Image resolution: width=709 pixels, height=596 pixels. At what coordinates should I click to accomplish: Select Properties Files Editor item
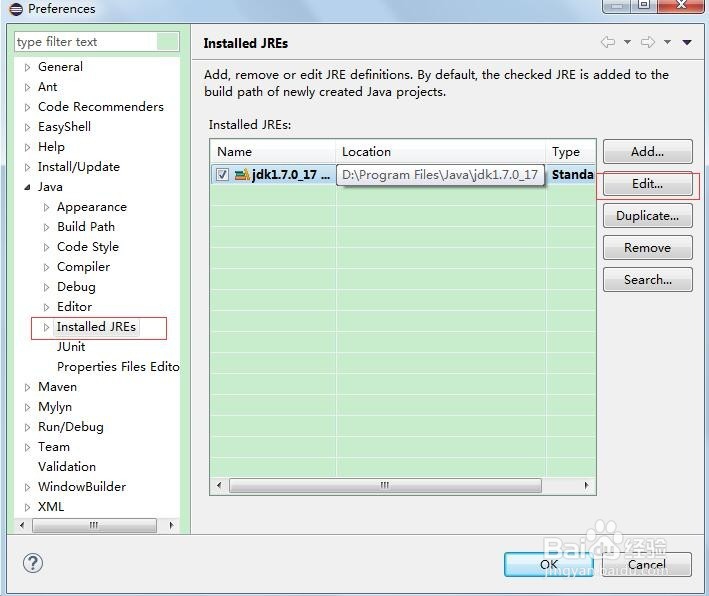tap(118, 367)
